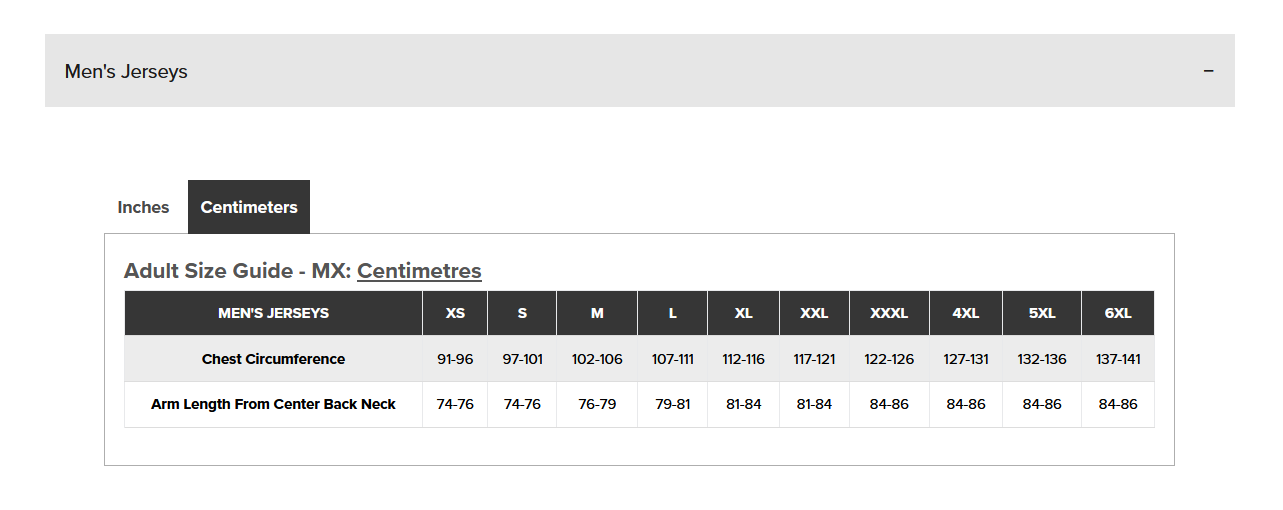This screenshot has height=510, width=1283.
Task: Click Arm Length From Center Back Neck label
Action: [273, 404]
